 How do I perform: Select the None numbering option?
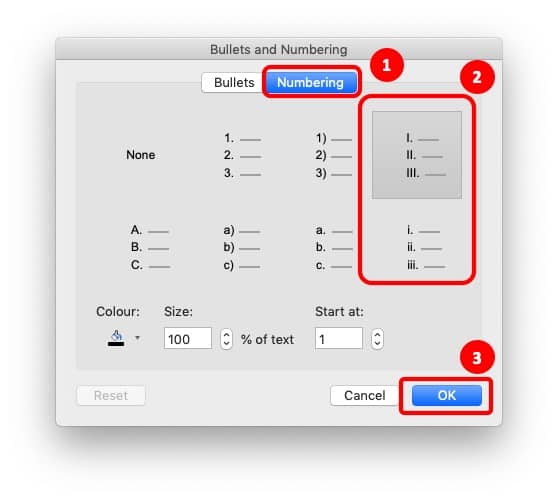141,155
